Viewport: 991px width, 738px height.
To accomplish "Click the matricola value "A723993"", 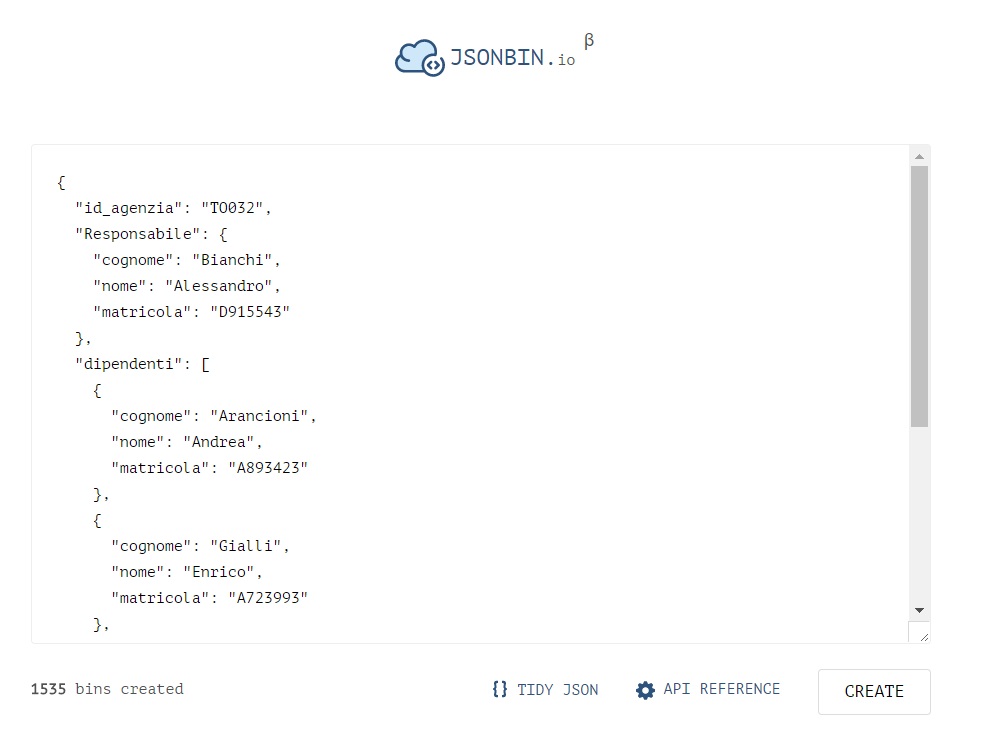I will point(267,598).
